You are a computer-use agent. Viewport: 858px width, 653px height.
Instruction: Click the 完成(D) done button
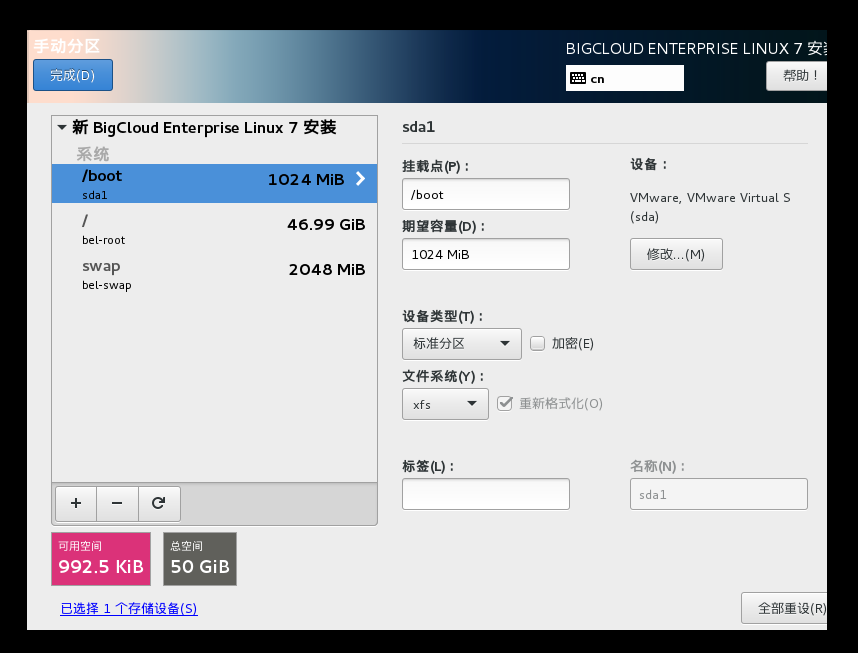click(72, 75)
